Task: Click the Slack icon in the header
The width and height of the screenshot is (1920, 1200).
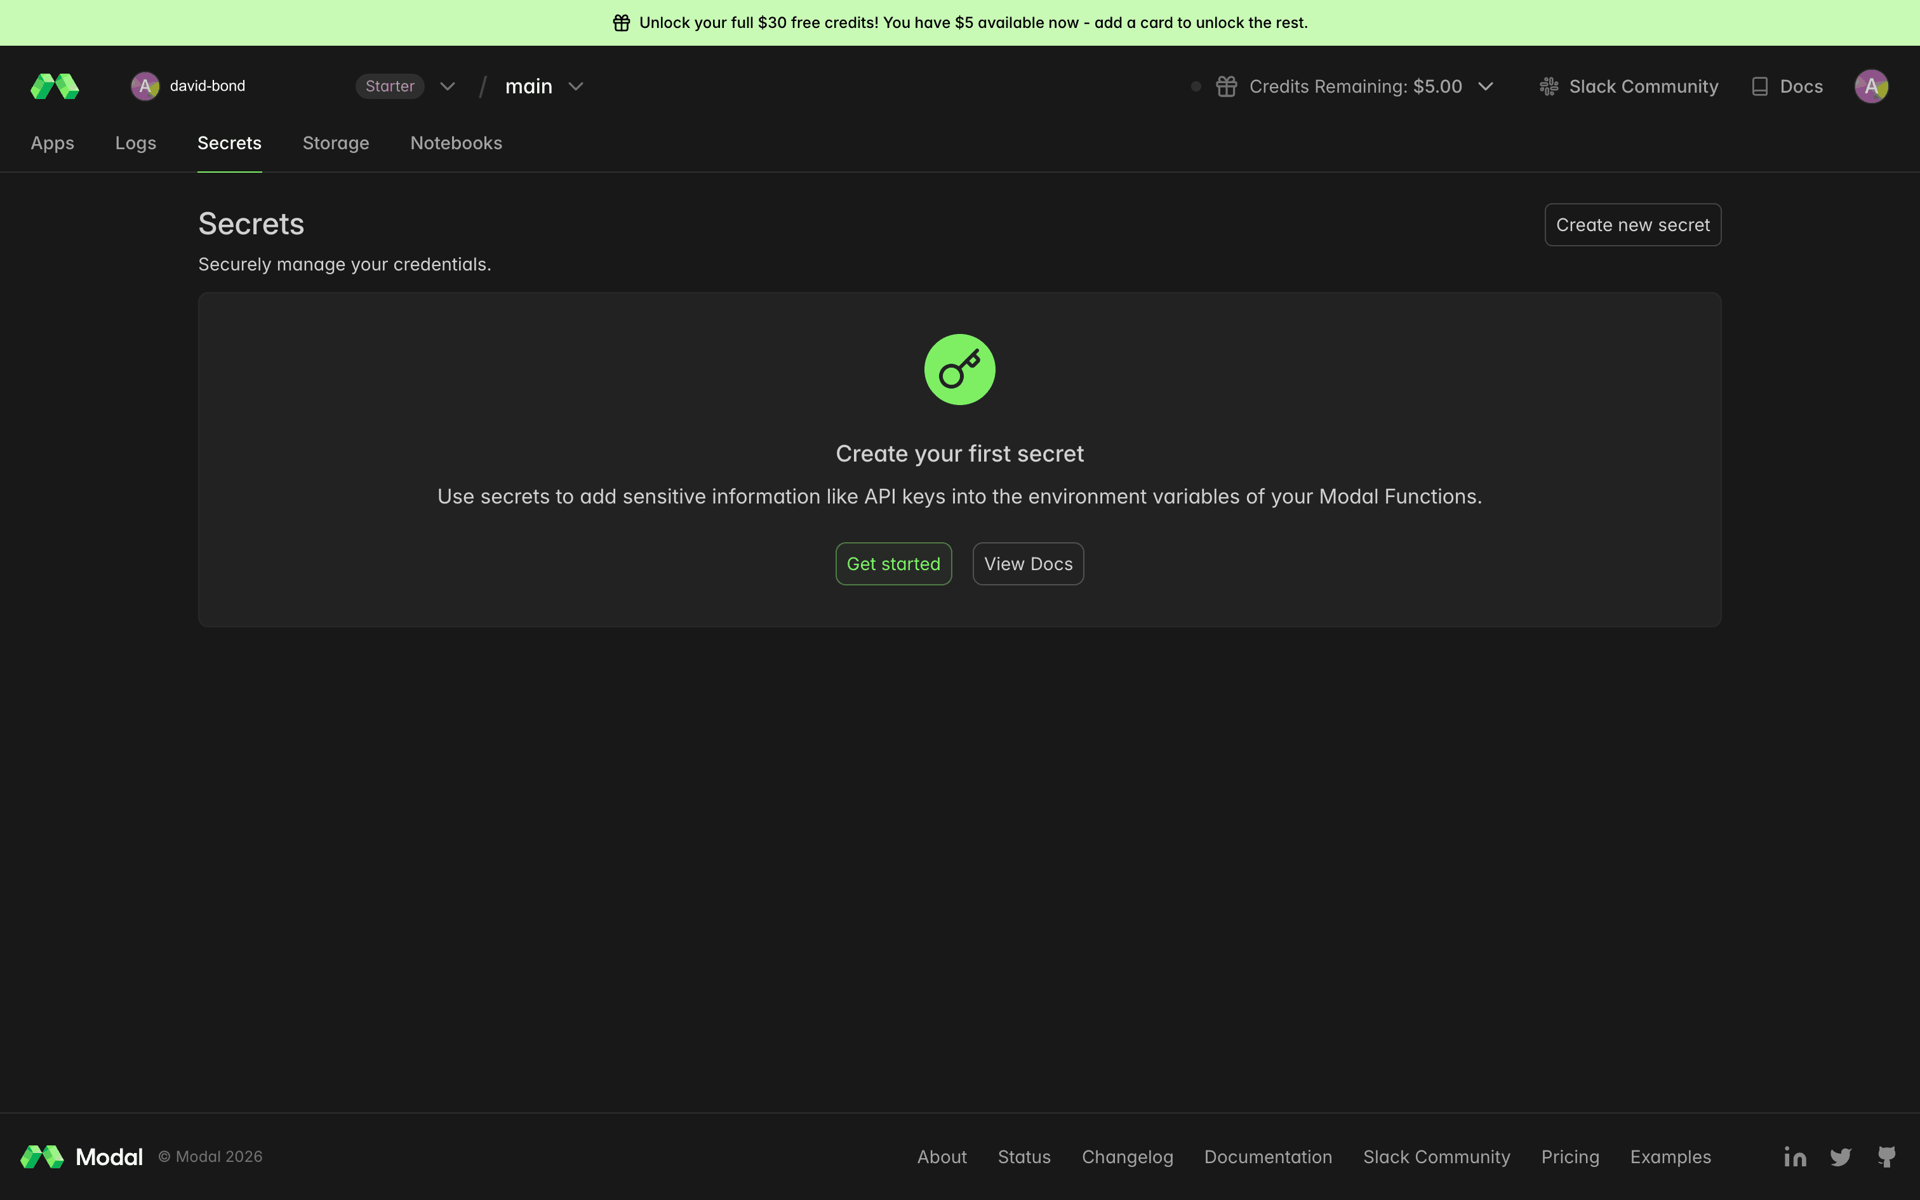Action: [x=1549, y=86]
